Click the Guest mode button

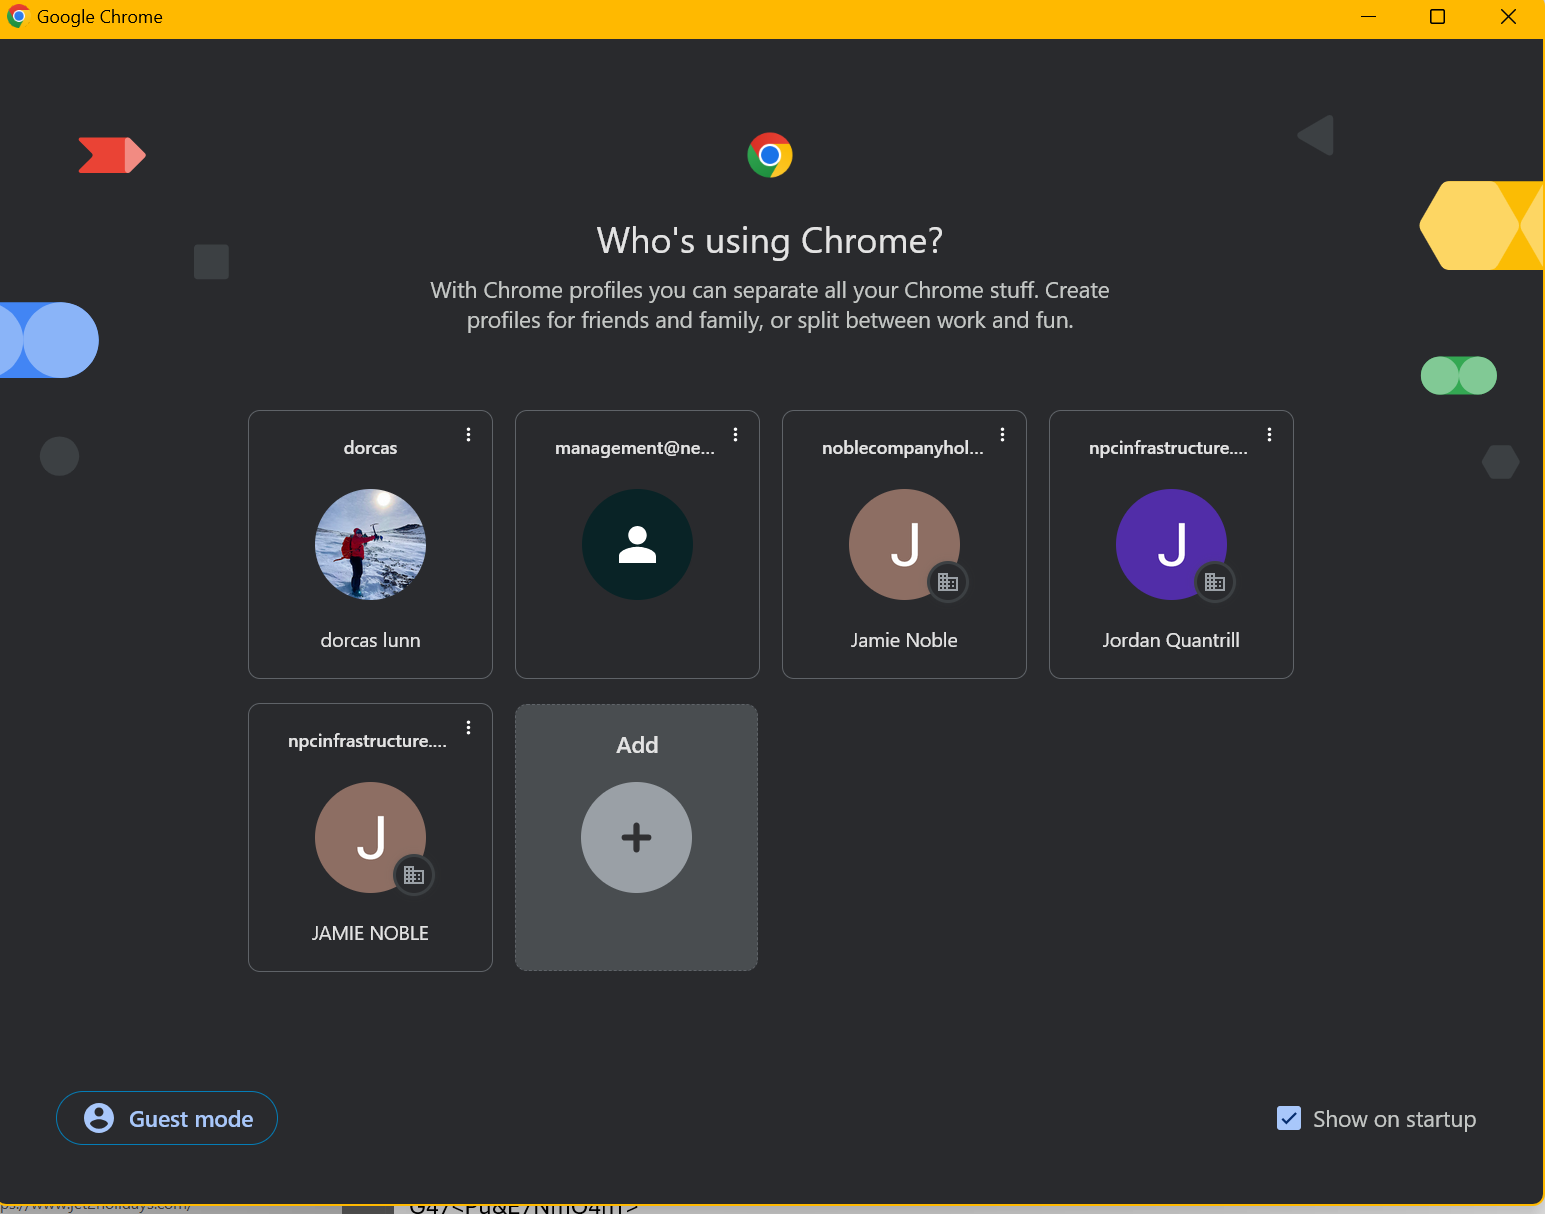click(x=167, y=1118)
